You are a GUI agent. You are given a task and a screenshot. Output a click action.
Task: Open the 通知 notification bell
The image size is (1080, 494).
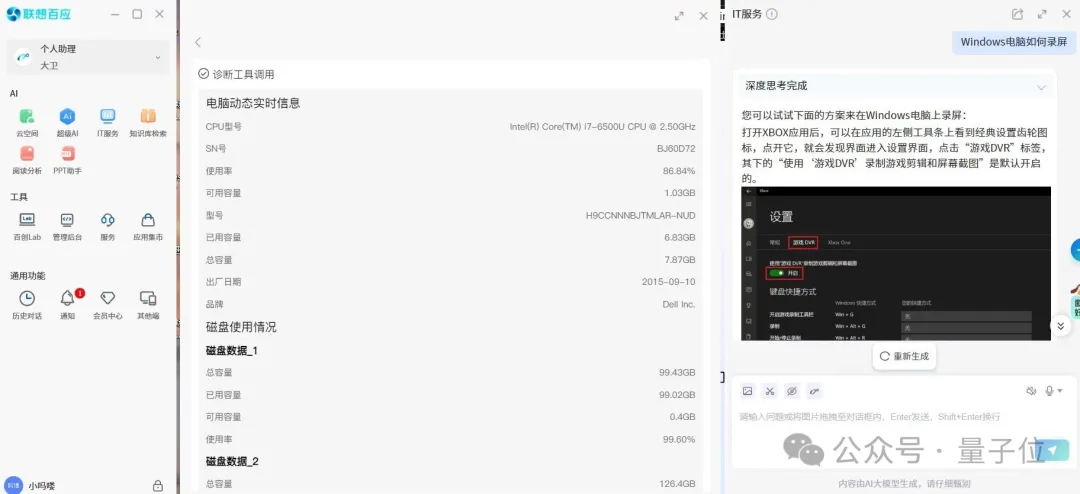[67, 298]
